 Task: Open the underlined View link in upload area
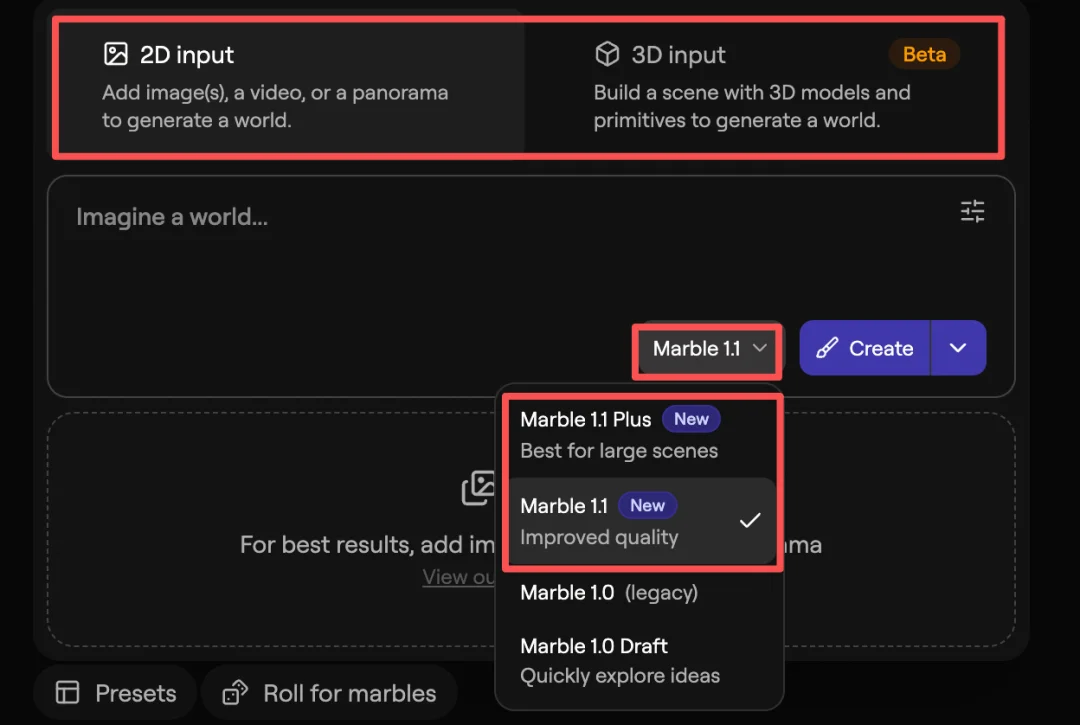(459, 577)
